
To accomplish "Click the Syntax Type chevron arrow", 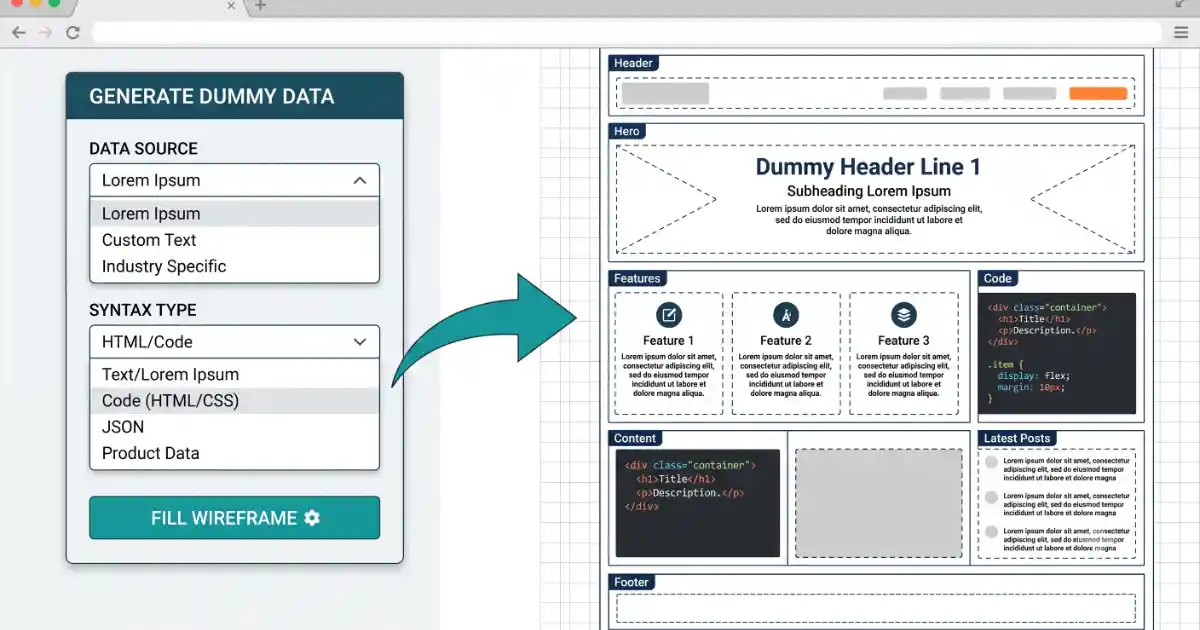I will click(360, 342).
